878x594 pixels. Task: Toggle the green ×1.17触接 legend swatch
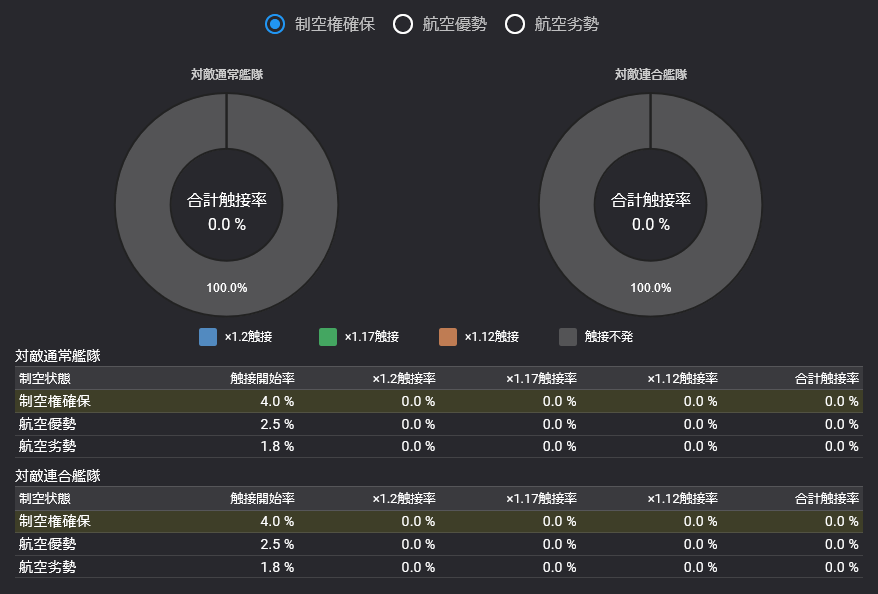click(328, 337)
